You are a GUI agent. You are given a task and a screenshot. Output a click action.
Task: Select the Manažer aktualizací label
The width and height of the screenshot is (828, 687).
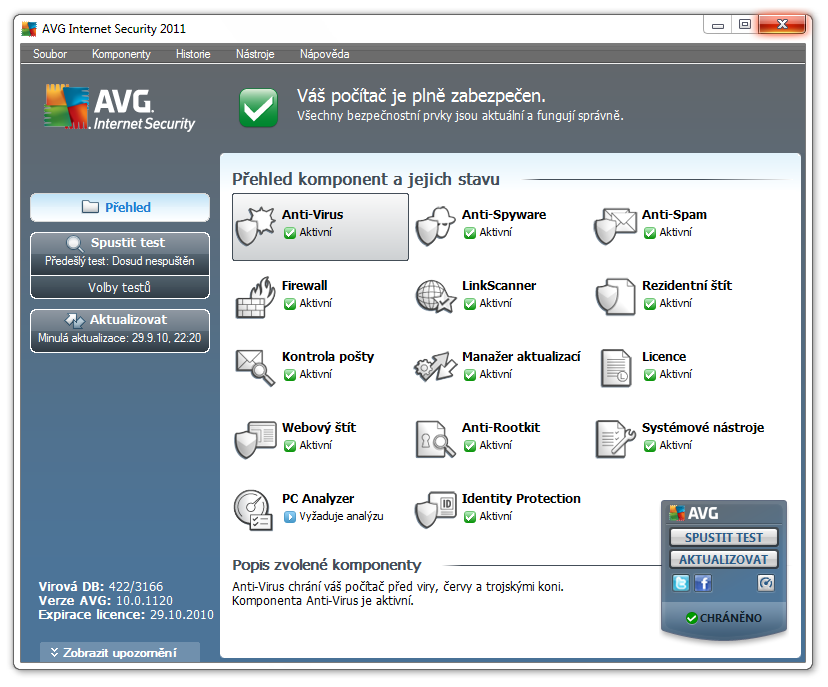point(521,356)
